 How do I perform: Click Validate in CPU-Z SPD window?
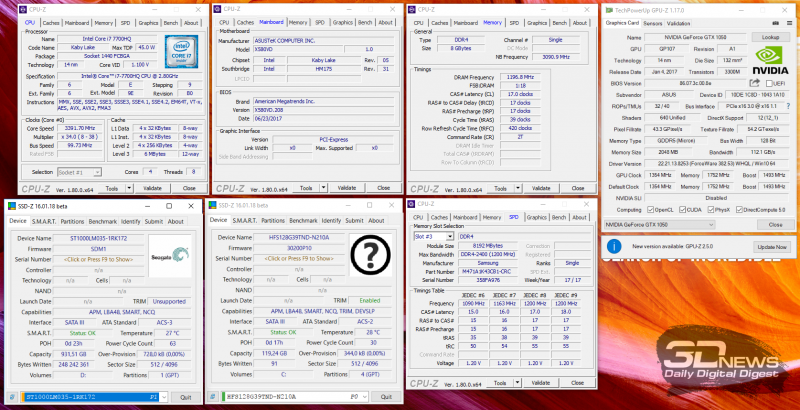tap(541, 383)
